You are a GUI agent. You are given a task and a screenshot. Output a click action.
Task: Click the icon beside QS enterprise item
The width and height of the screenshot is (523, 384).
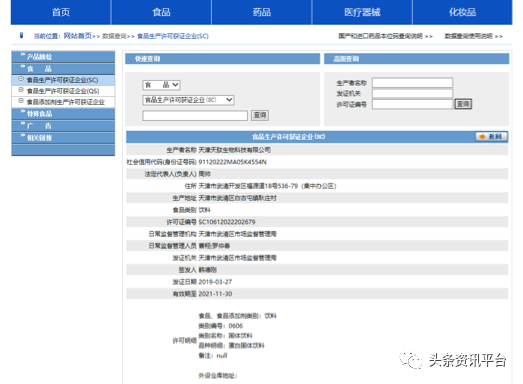coord(21,90)
